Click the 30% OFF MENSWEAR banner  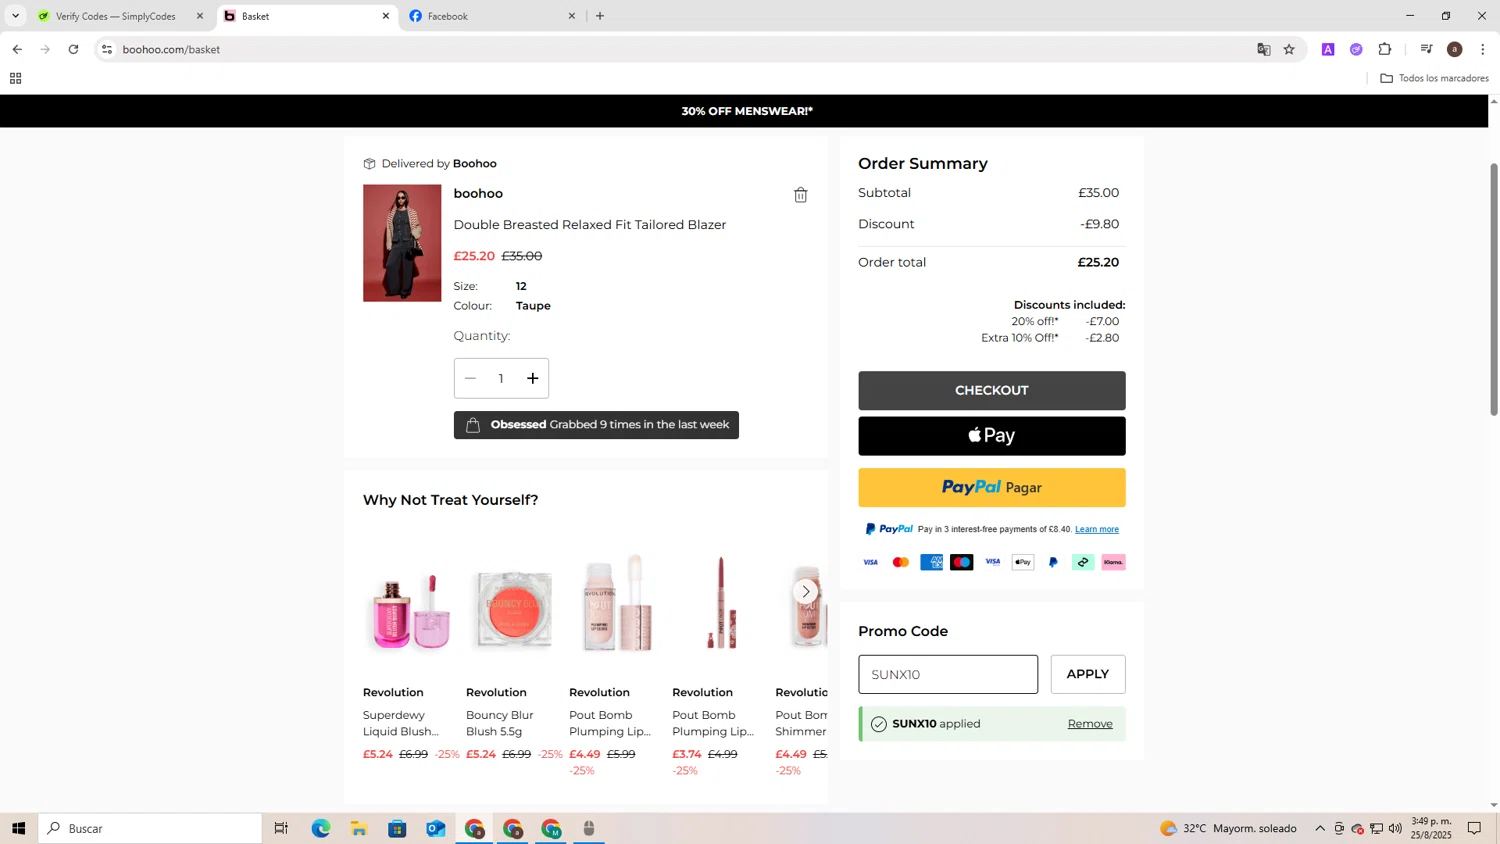click(747, 111)
